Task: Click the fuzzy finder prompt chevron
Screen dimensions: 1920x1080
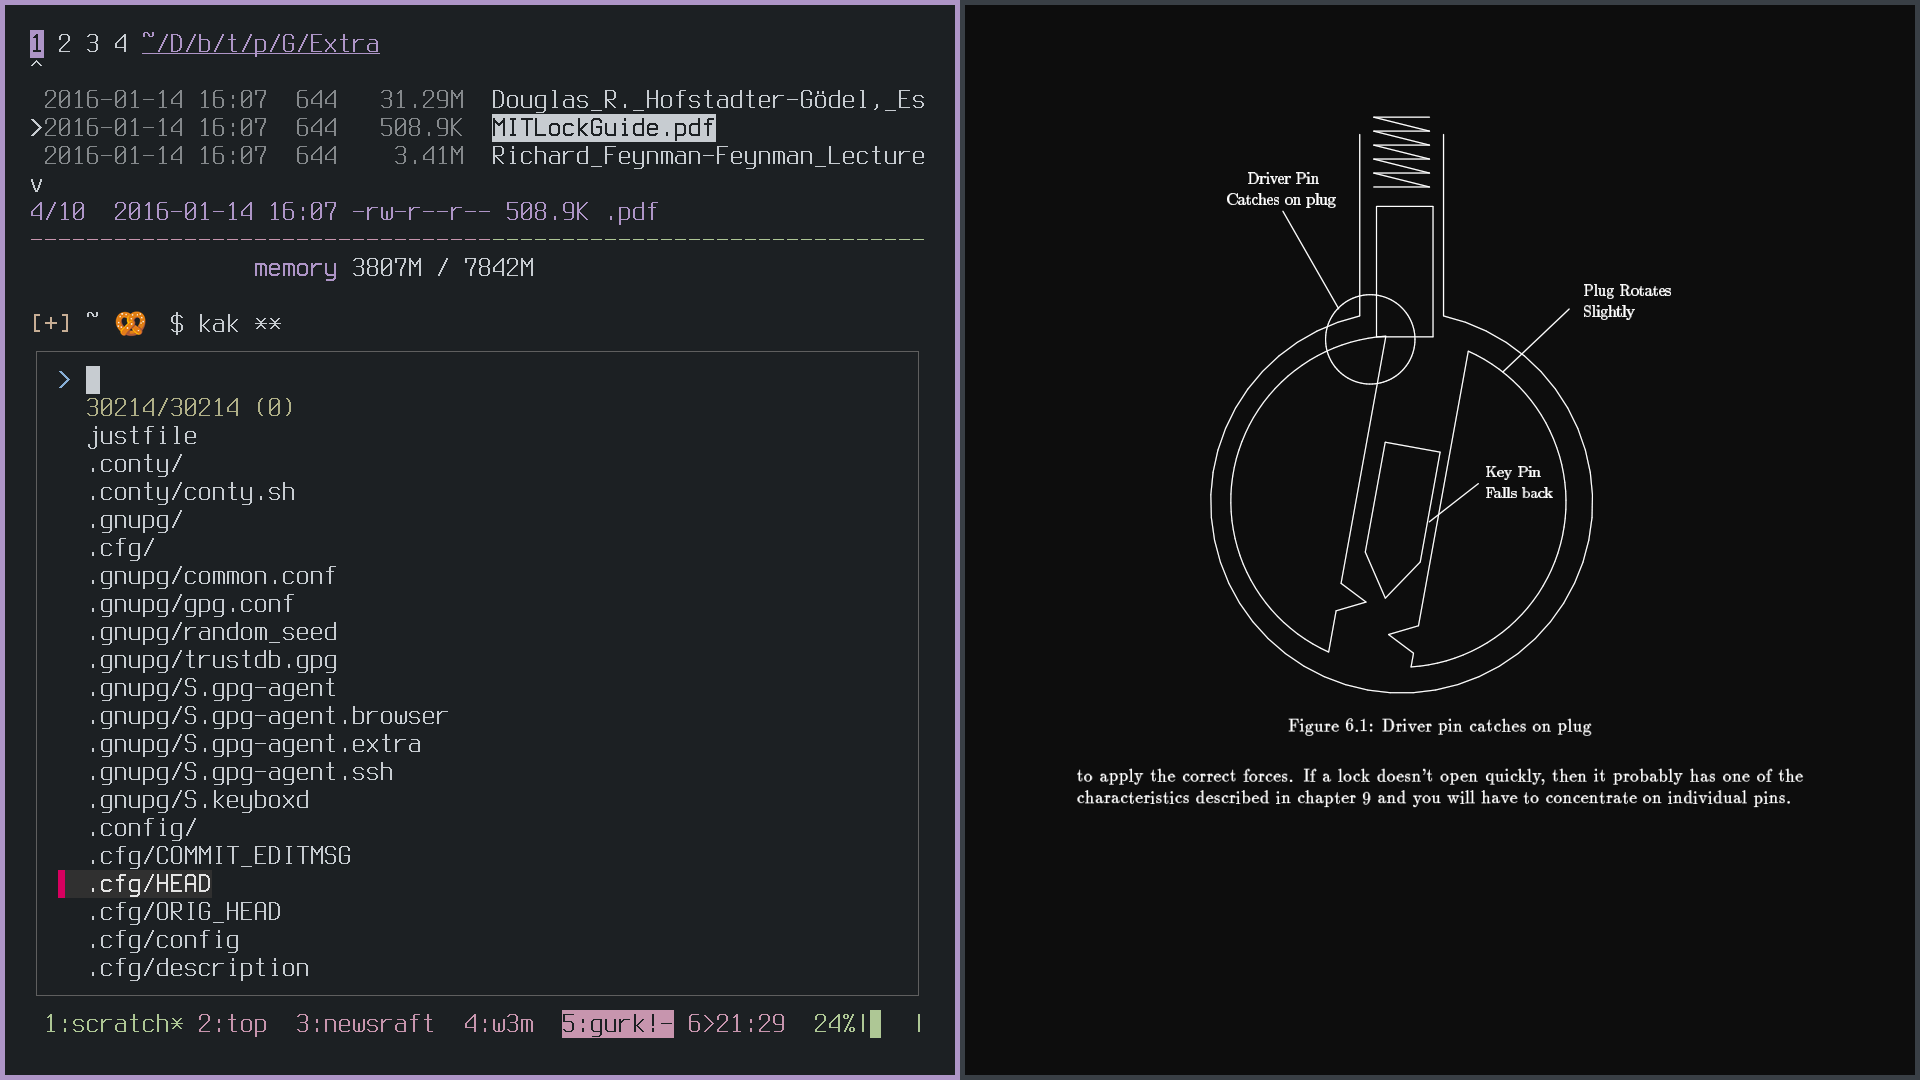Action: (64, 380)
